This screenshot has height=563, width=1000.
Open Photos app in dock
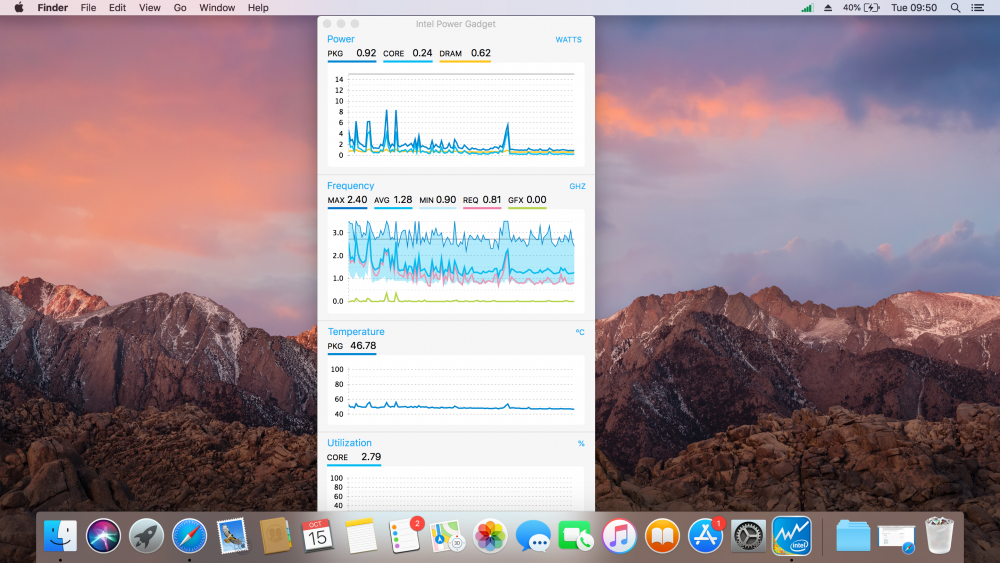490,536
